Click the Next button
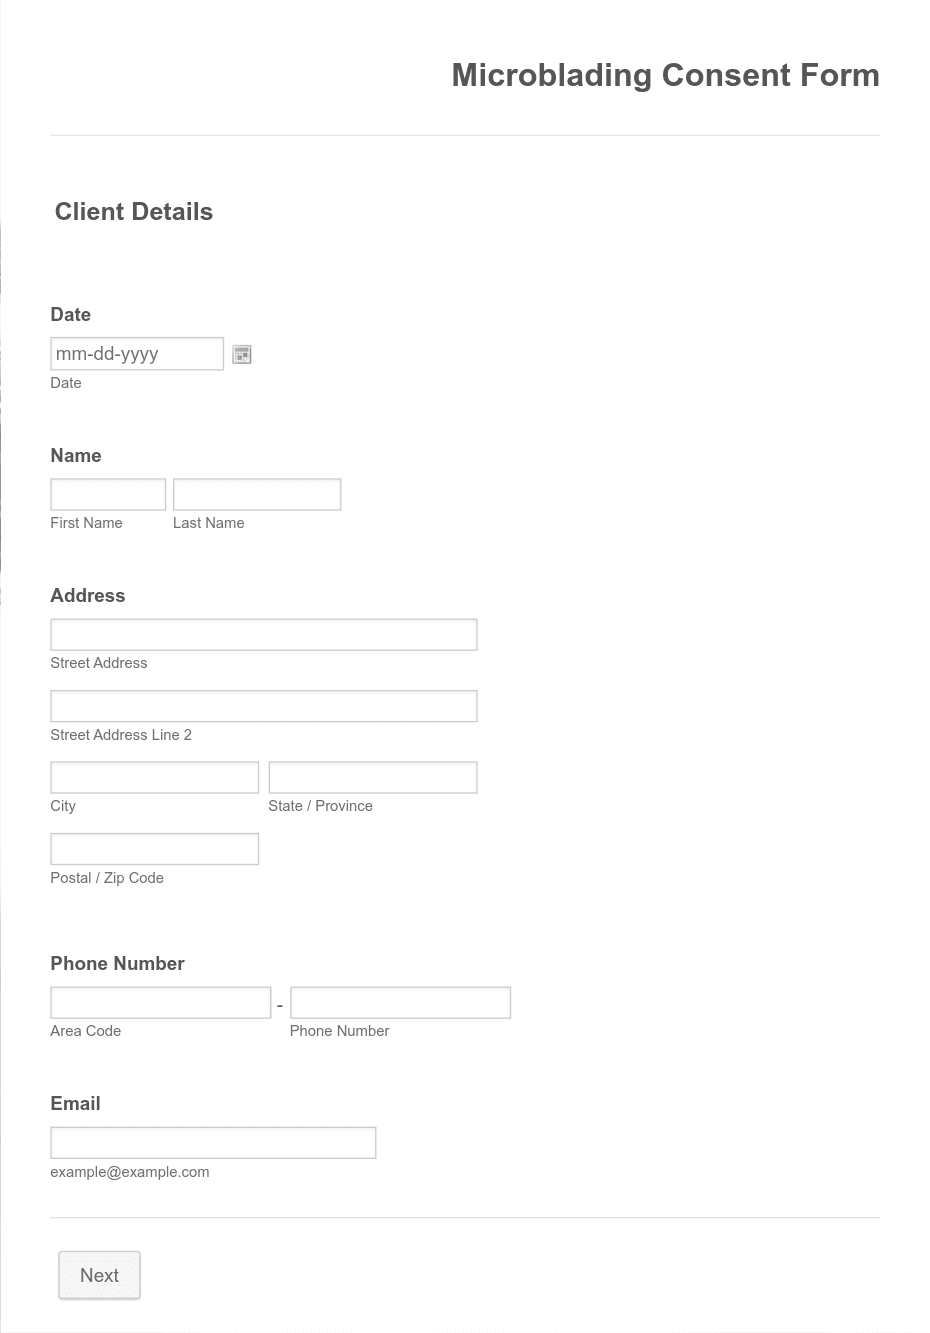Screen dimensions: 930x1333 pyautogui.click(x=99, y=1275)
